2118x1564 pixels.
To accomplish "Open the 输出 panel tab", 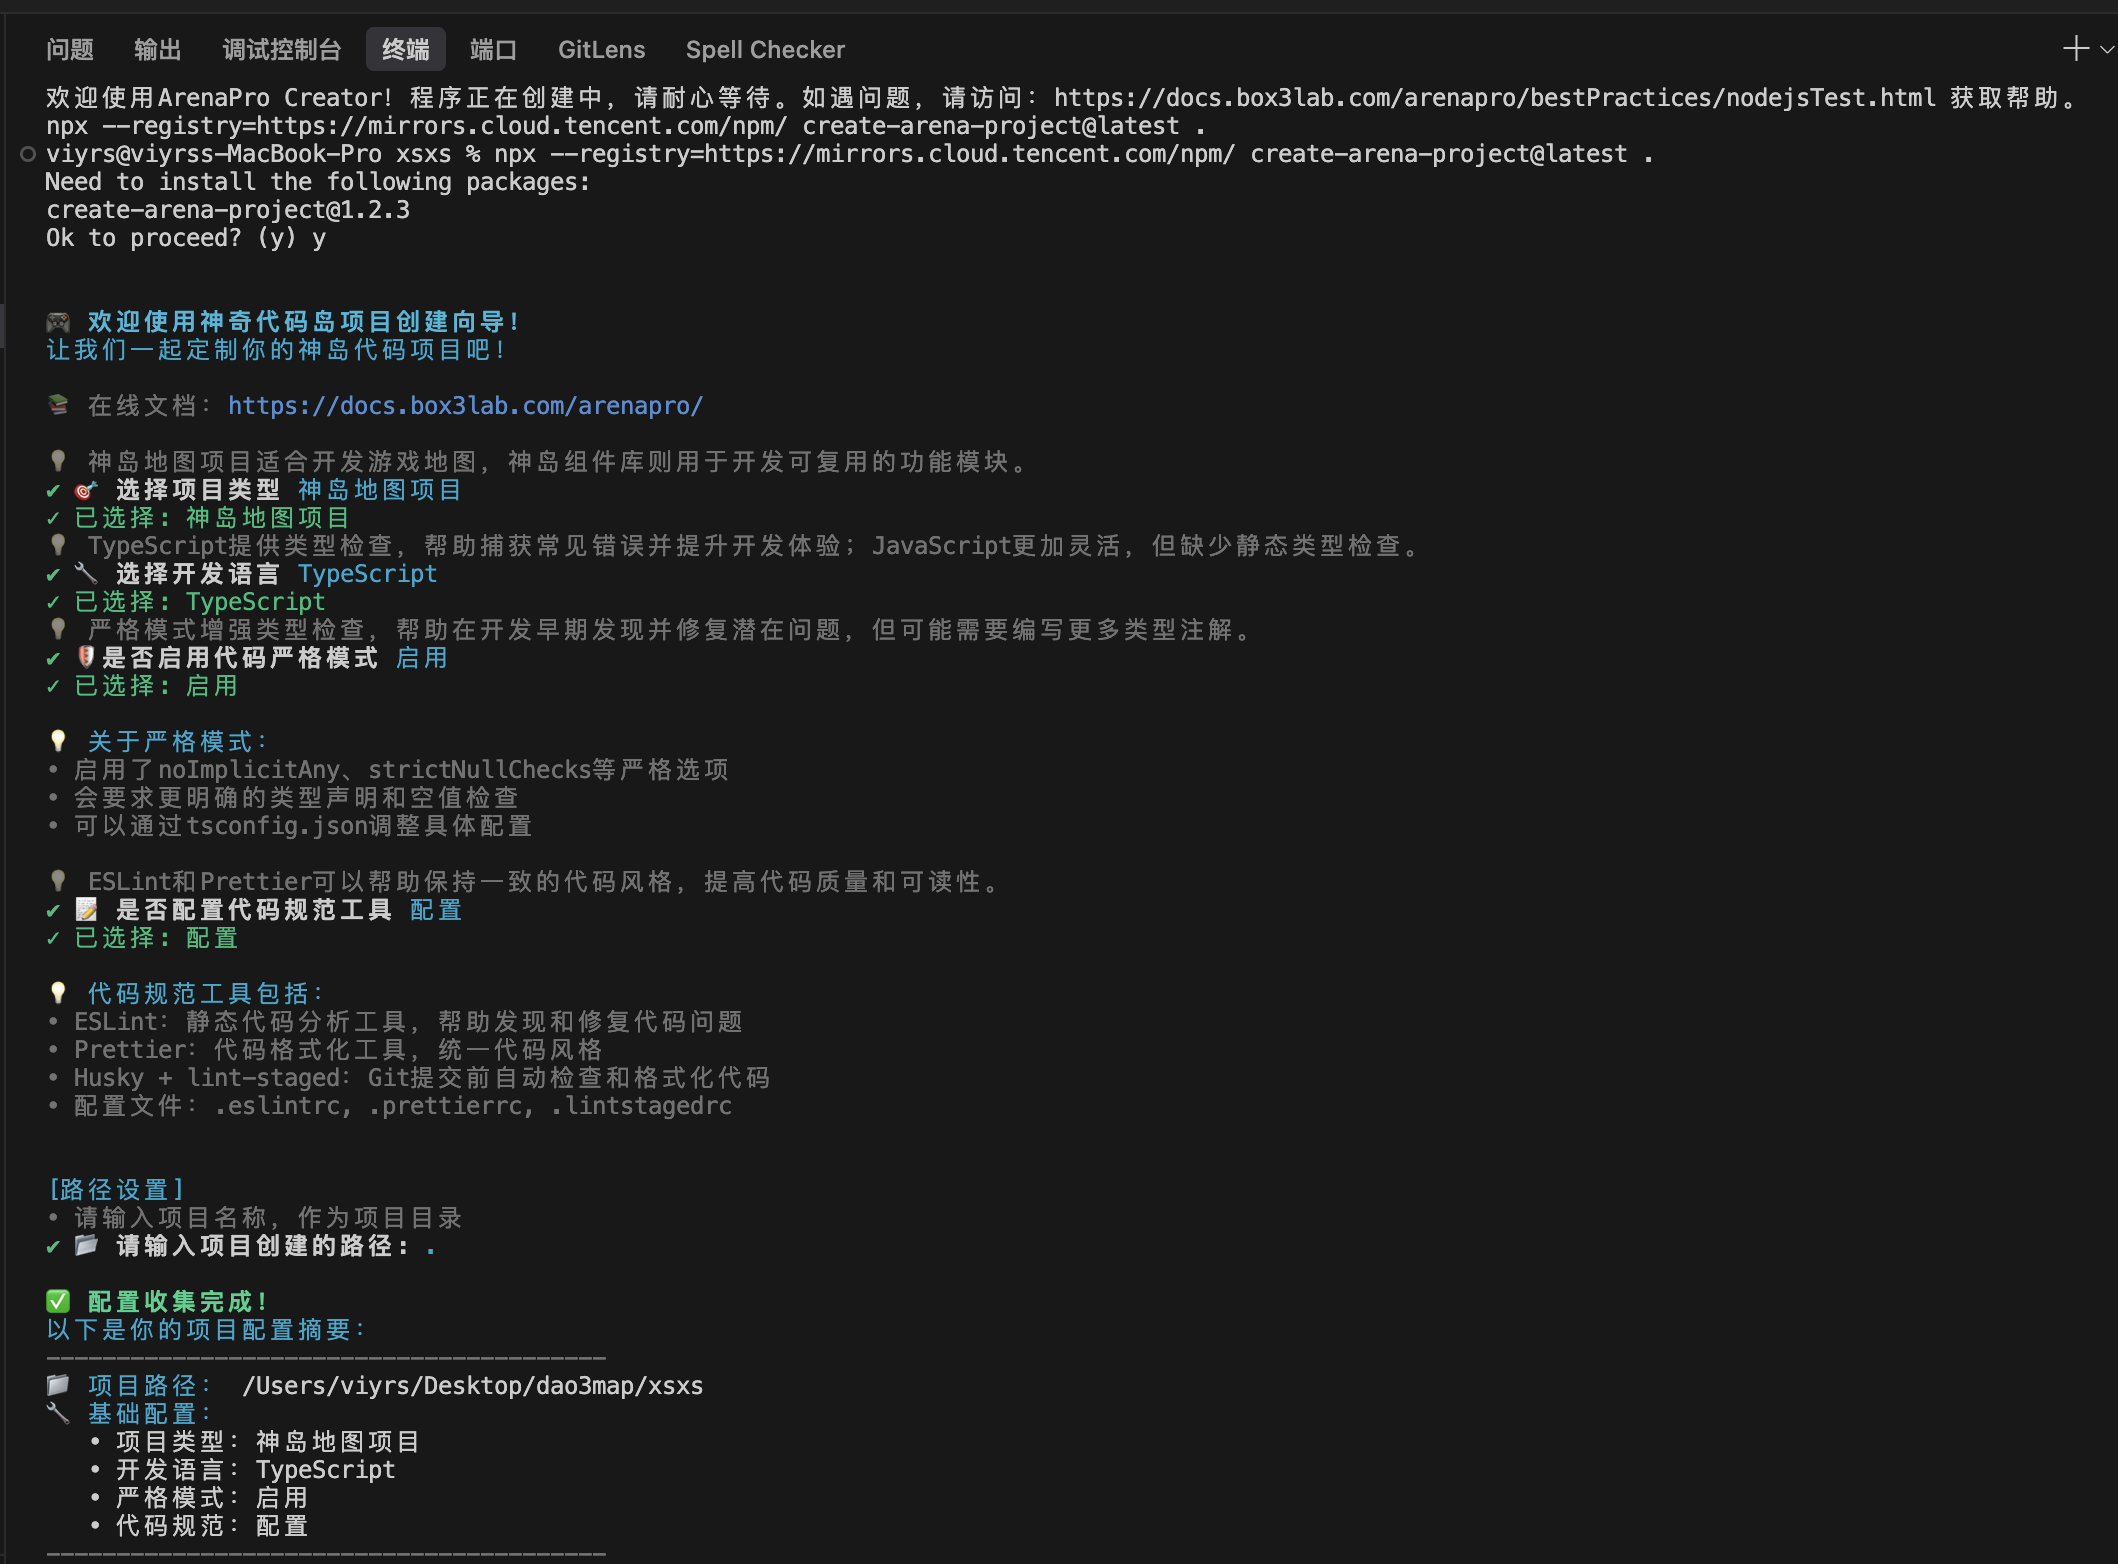I will pyautogui.click(x=158, y=50).
